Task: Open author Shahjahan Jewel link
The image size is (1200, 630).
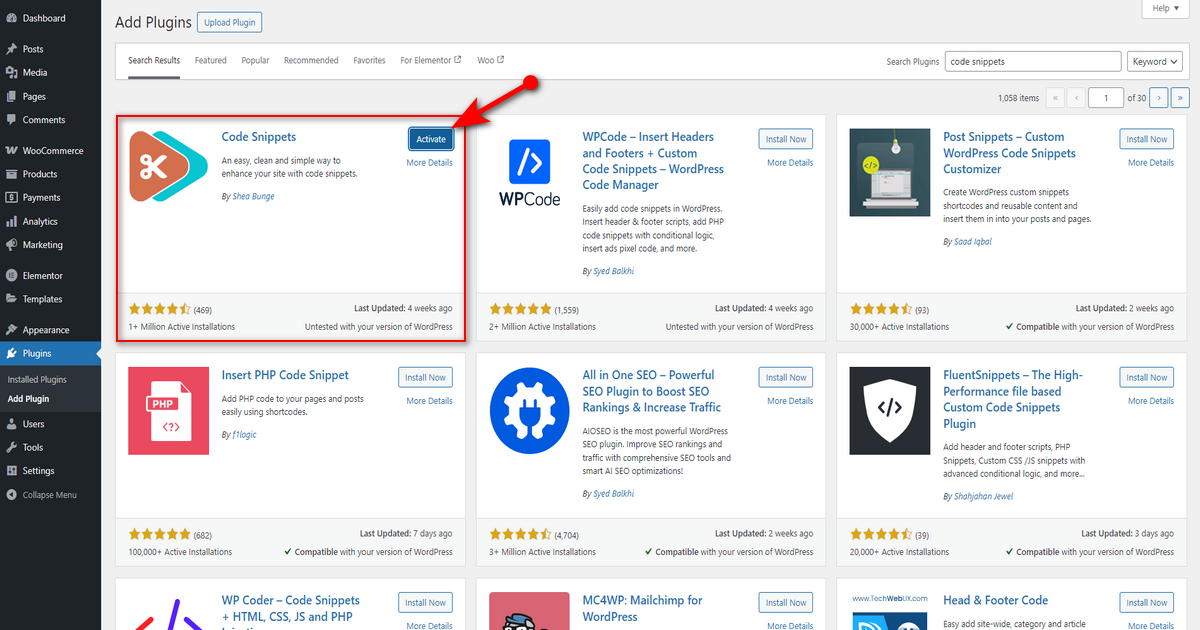Action: (x=981, y=496)
